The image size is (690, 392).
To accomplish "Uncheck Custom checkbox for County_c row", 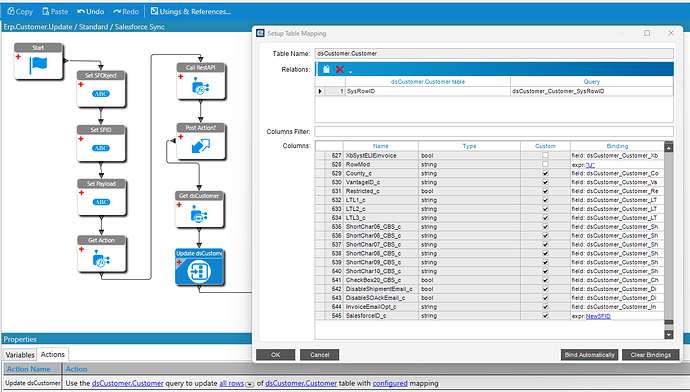I will [545, 173].
